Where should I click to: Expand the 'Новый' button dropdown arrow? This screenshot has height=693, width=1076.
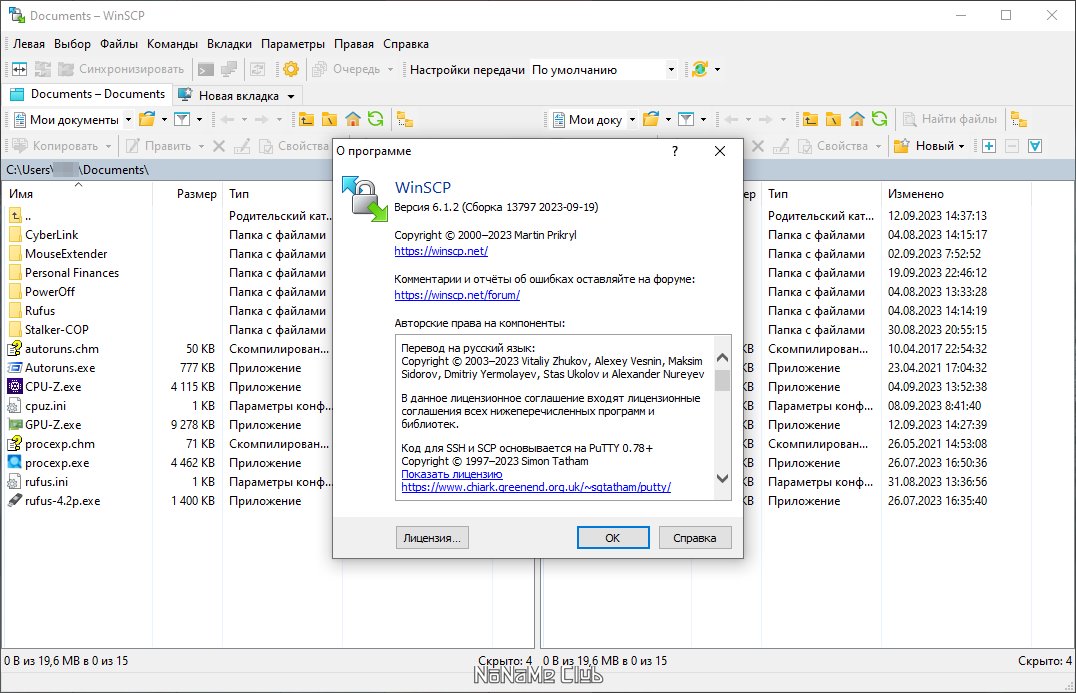961,146
